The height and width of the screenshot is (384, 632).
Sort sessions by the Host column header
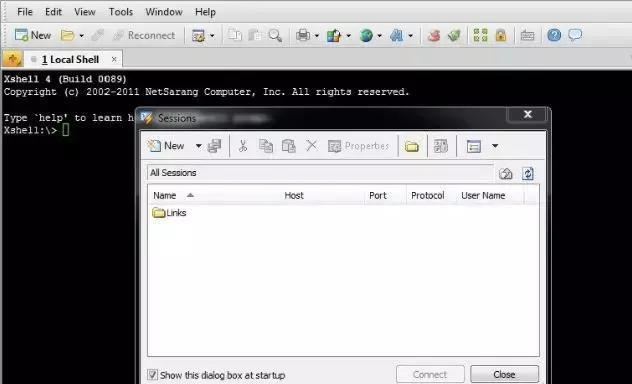point(294,195)
